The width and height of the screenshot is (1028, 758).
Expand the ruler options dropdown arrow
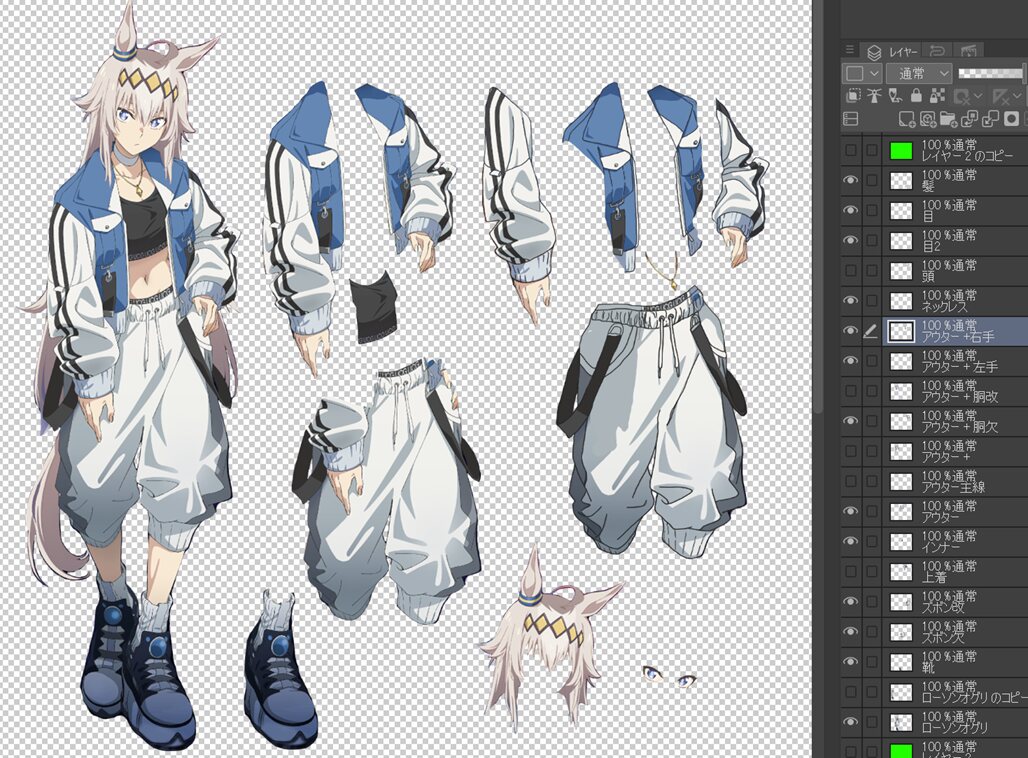(x=1017, y=97)
